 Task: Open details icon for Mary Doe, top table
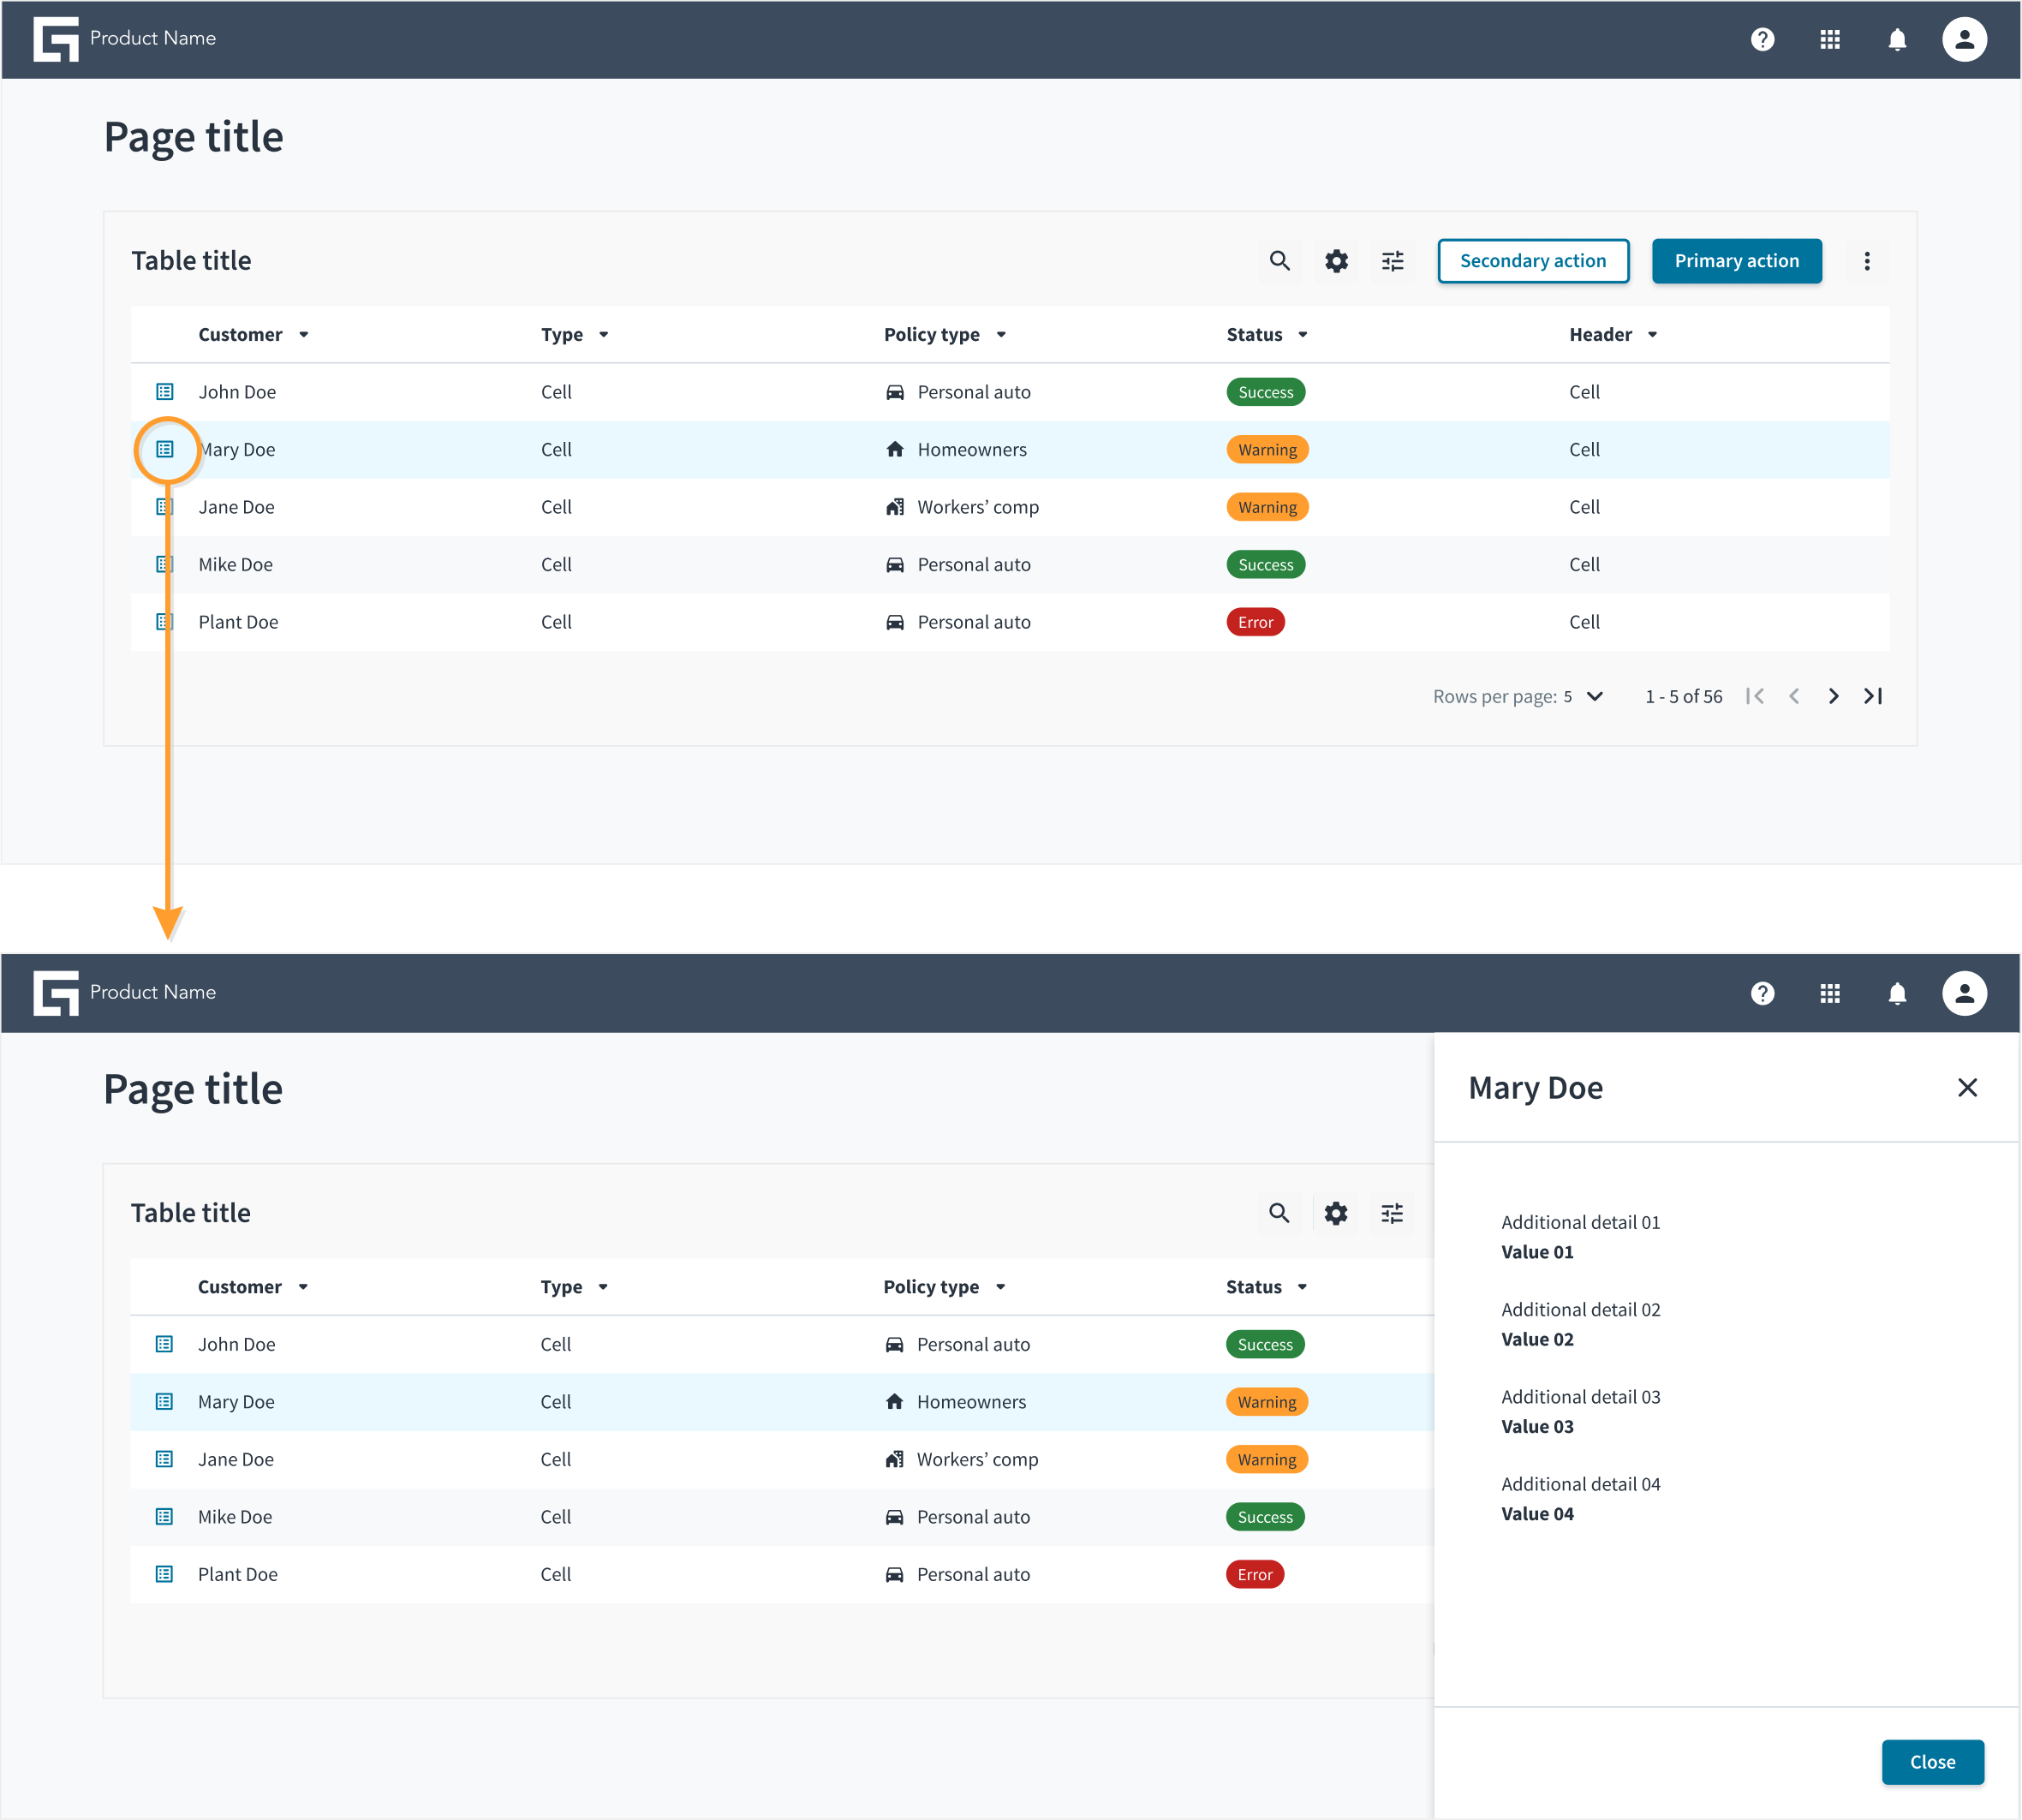165,449
